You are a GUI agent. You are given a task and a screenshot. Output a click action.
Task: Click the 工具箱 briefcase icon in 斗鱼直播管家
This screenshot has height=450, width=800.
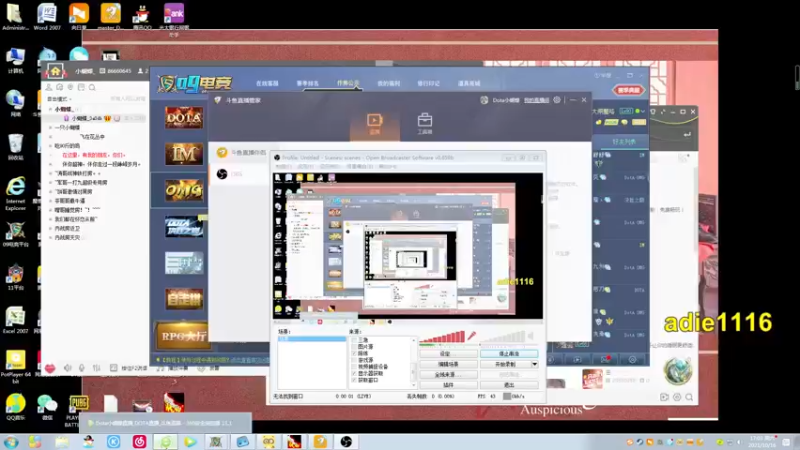point(424,124)
